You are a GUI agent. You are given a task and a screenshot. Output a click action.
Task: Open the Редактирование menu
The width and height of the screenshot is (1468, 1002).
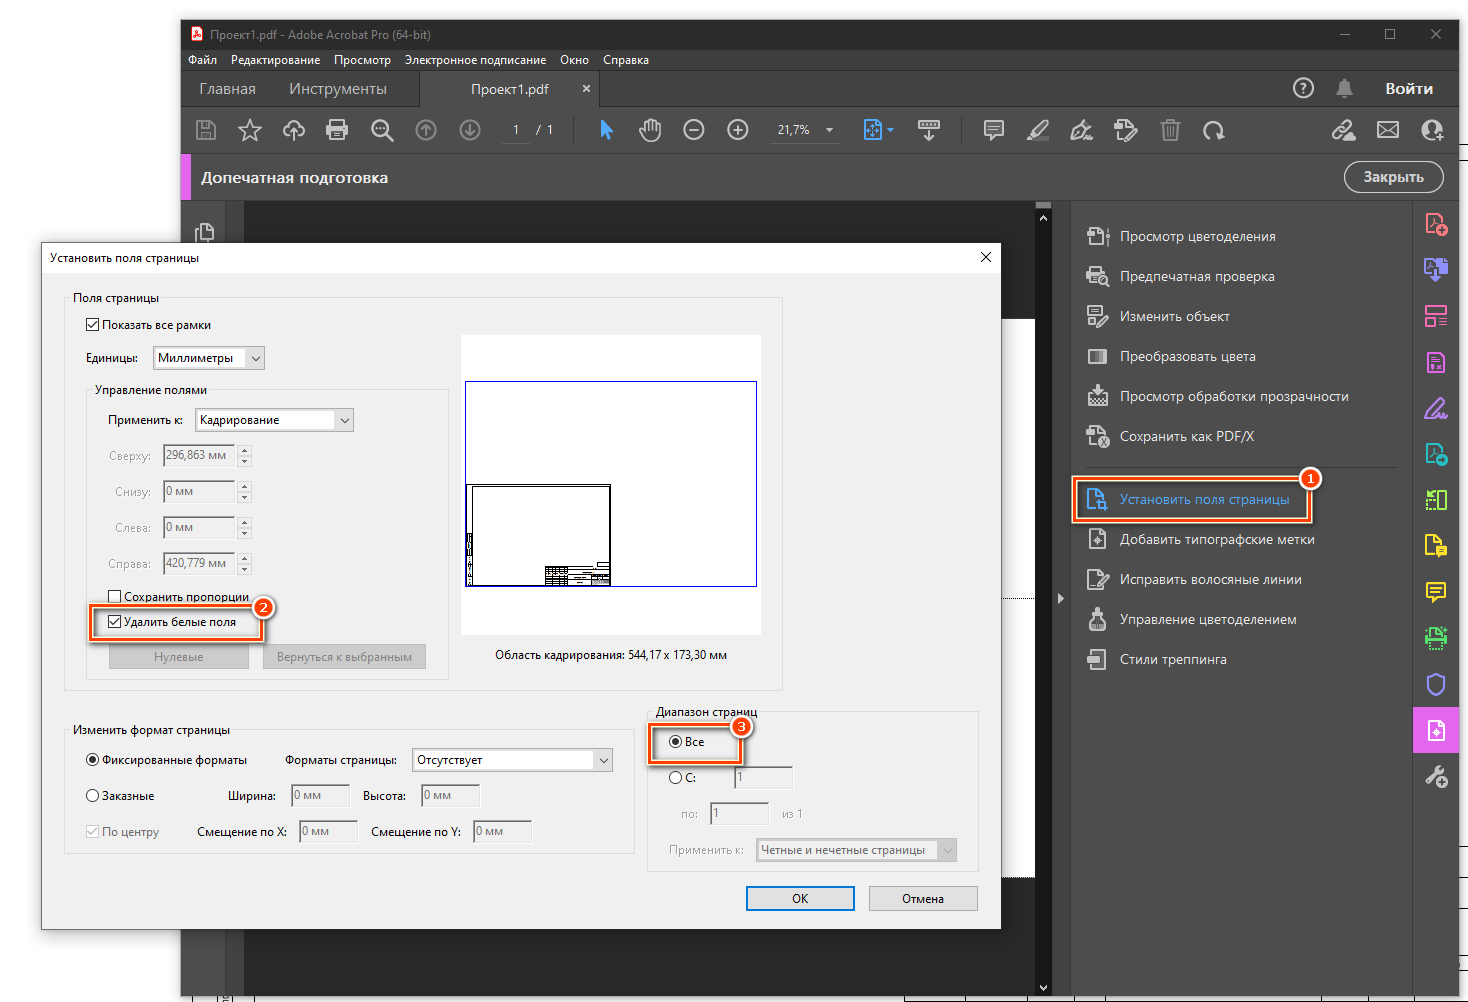click(275, 60)
